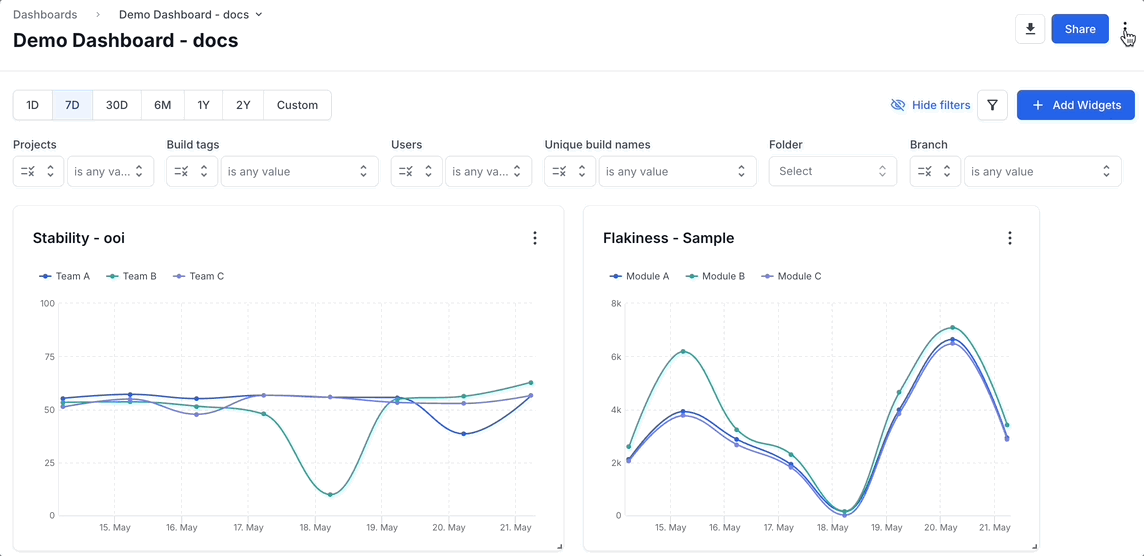Image resolution: width=1144 pixels, height=556 pixels.
Task: Open the dashboard three-dot options menu
Action: 1125,29
